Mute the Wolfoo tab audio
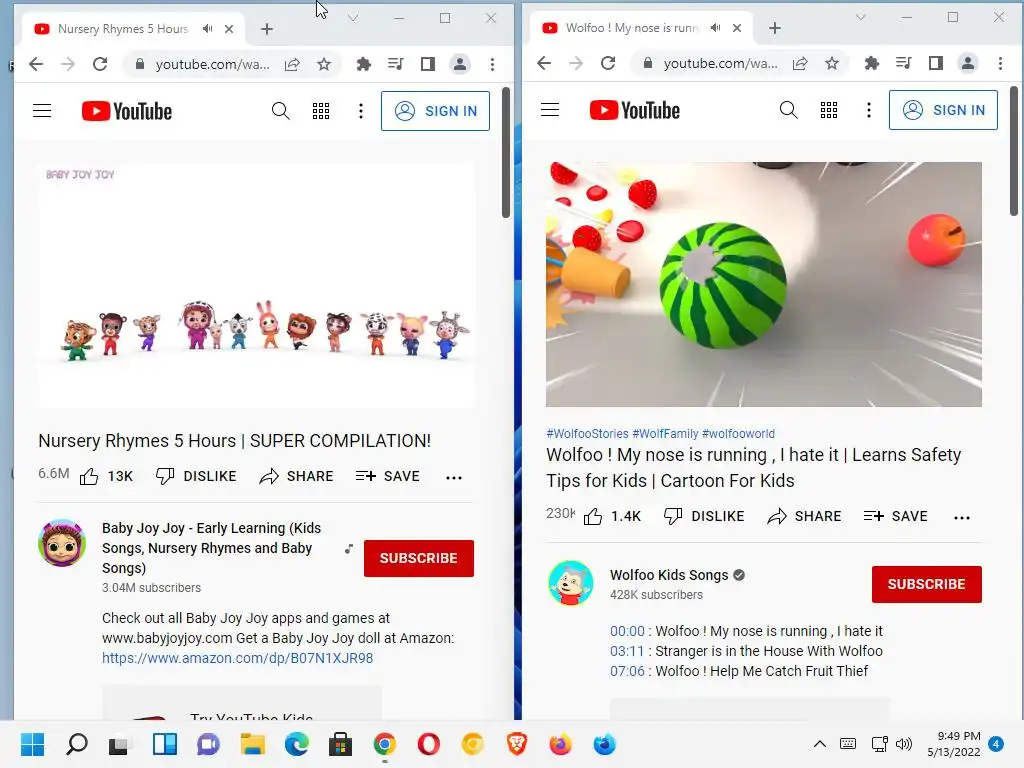 (x=716, y=28)
